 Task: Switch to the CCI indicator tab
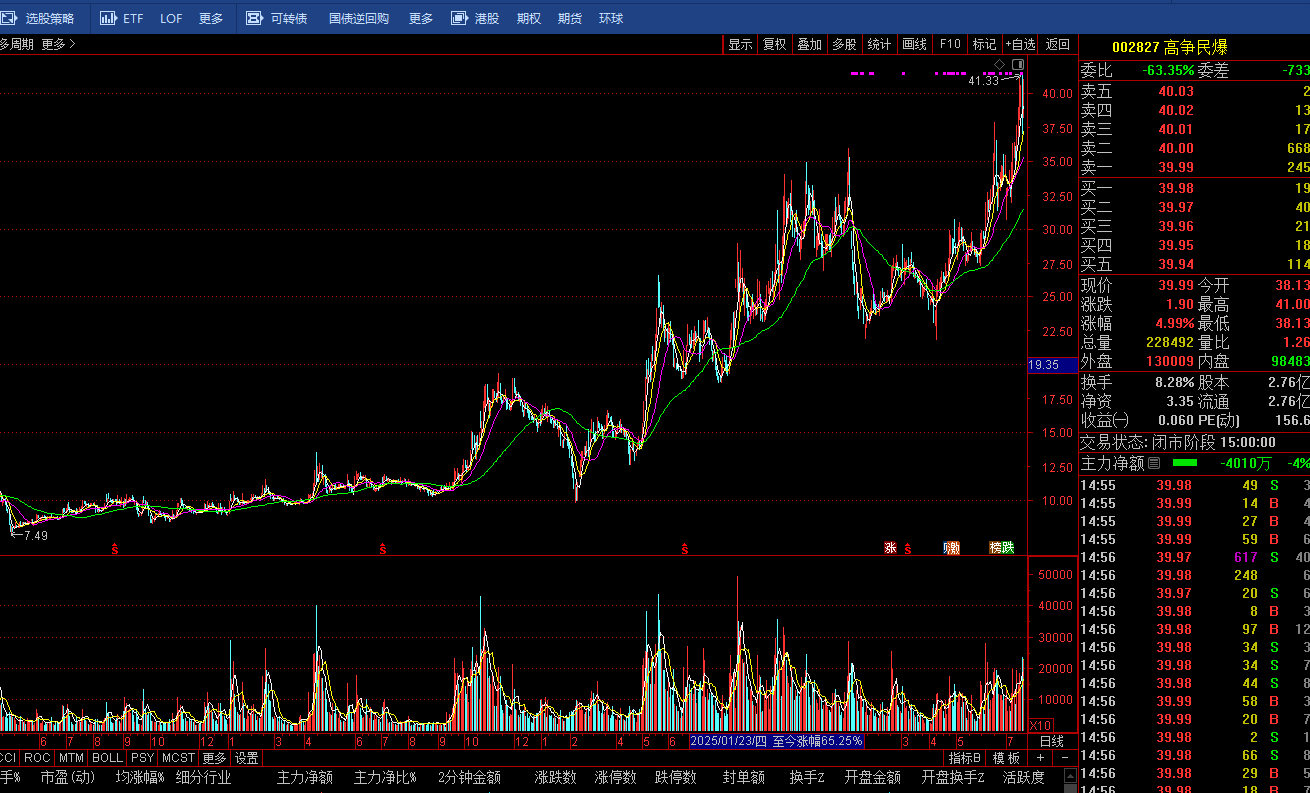pos(9,758)
